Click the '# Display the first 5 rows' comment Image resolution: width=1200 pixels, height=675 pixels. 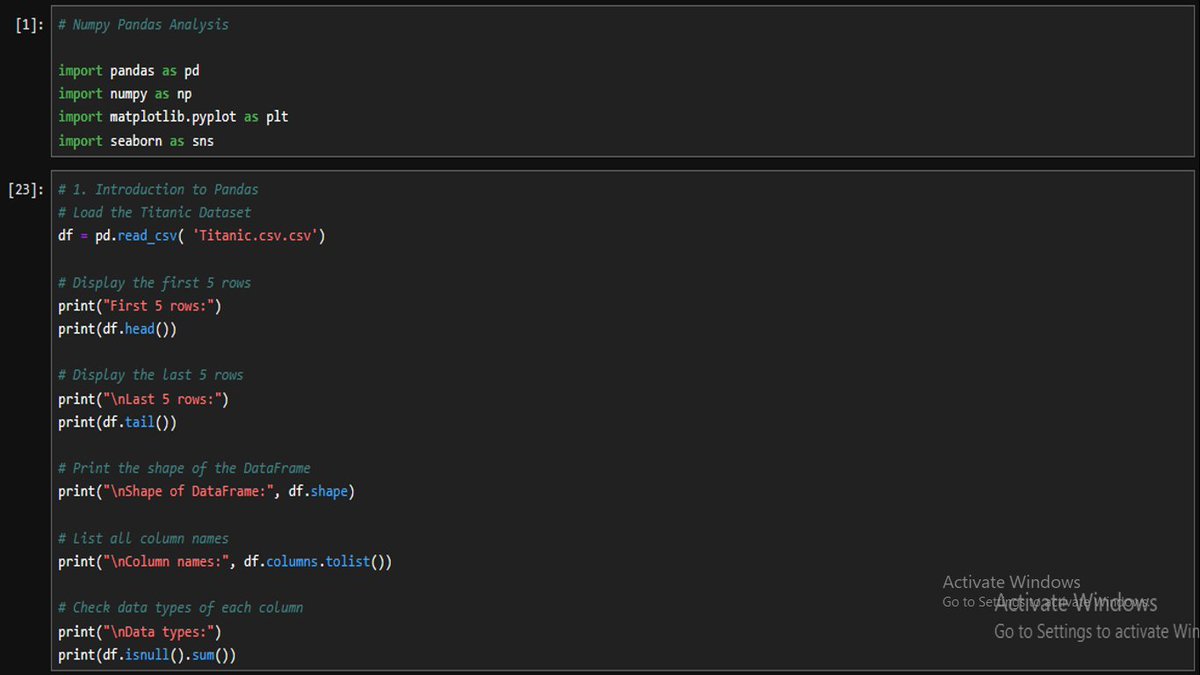click(x=154, y=283)
